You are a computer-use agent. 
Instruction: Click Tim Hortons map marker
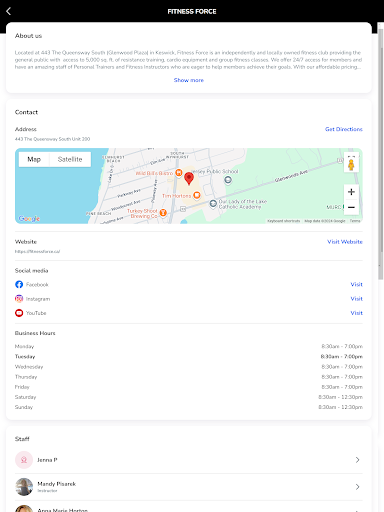point(197,195)
